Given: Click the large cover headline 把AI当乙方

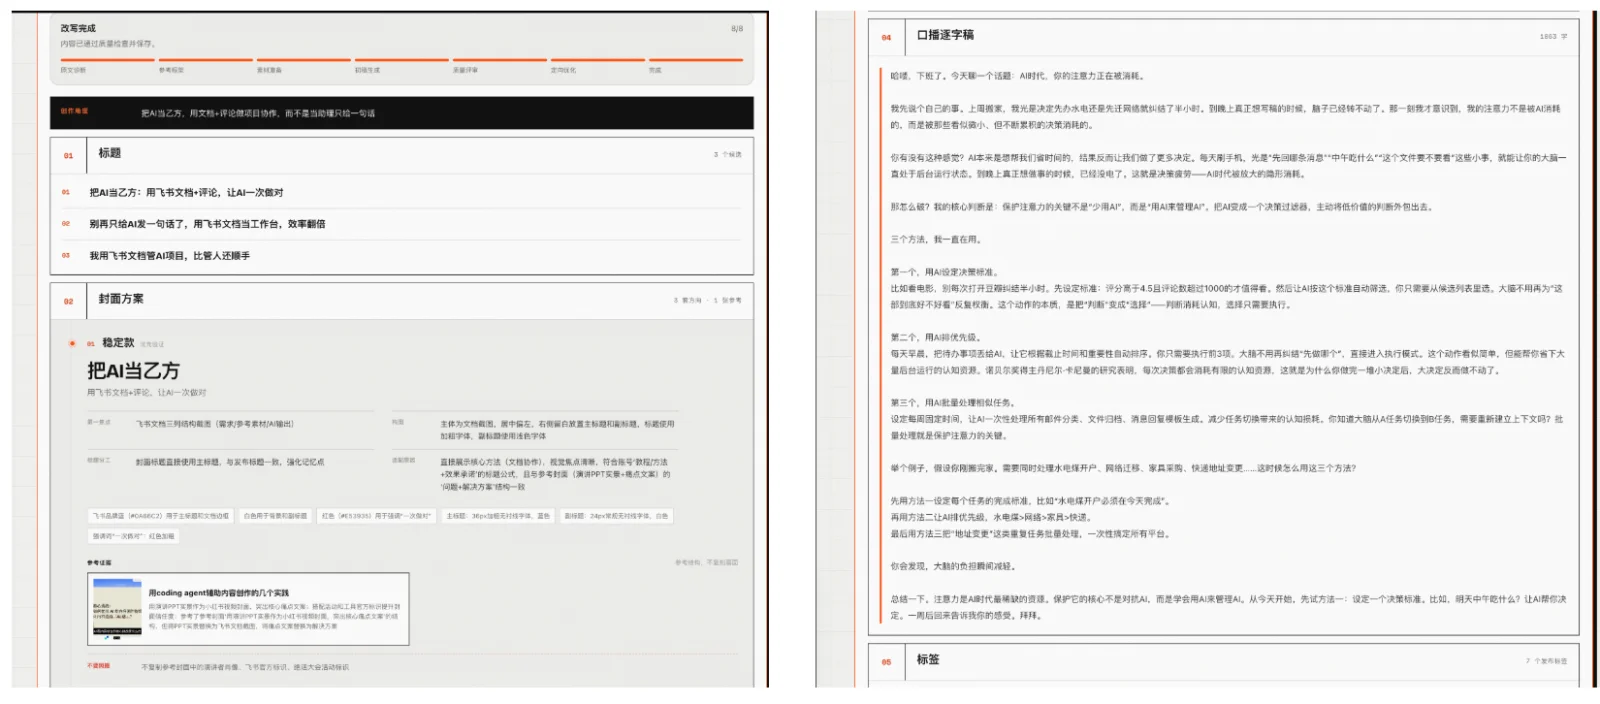Looking at the screenshot, I should point(133,371).
